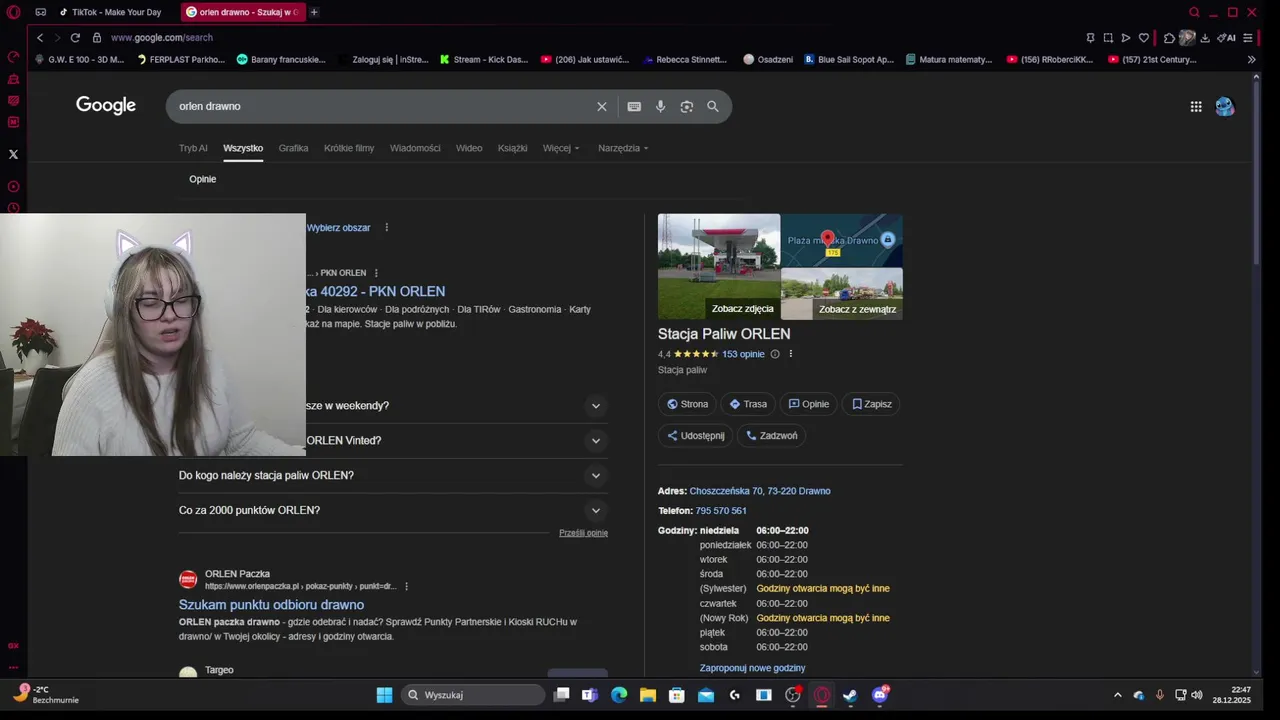Open Steam from the taskbar
This screenshot has height=720, width=1280.
pyautogui.click(x=850, y=695)
